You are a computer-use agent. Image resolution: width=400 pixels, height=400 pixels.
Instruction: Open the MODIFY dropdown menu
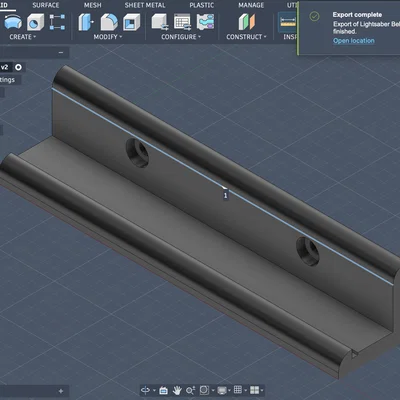click(108, 37)
